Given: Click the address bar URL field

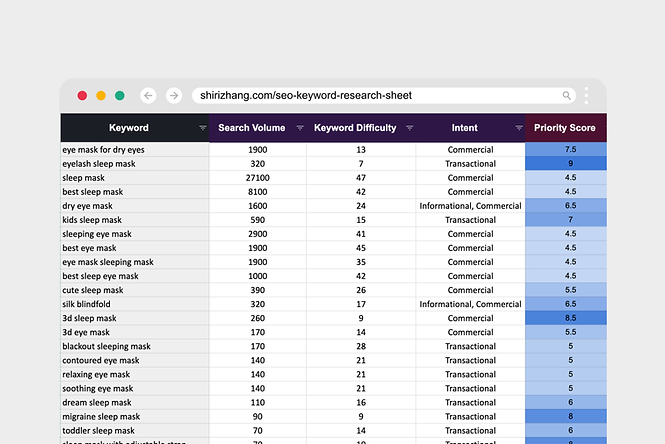Looking at the screenshot, I should point(384,95).
